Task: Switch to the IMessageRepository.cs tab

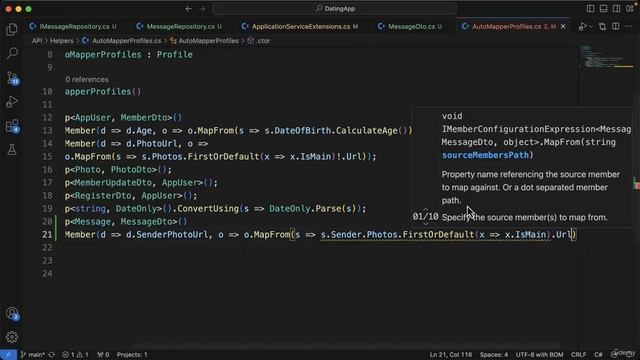Action: 74,27
